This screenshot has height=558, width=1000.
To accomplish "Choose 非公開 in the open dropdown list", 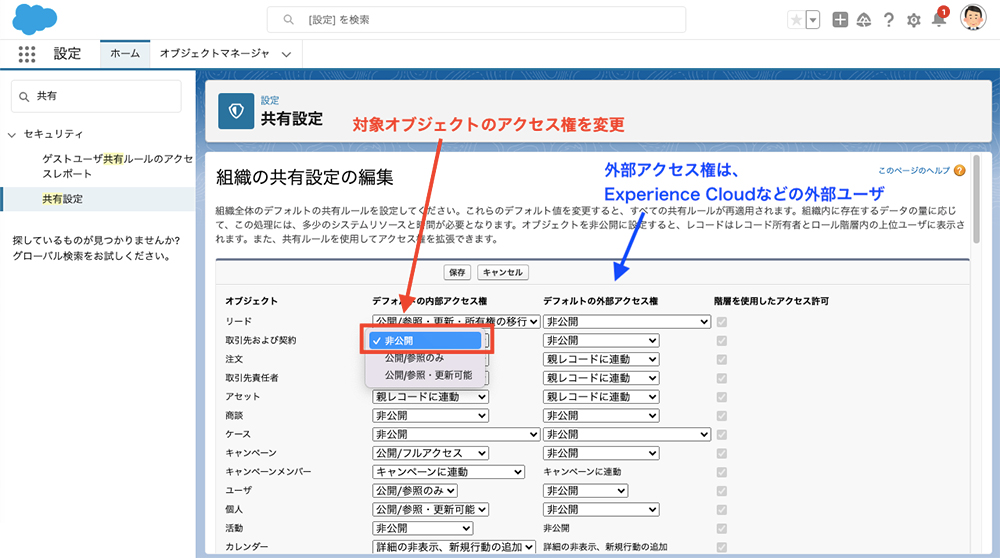I will (425, 341).
